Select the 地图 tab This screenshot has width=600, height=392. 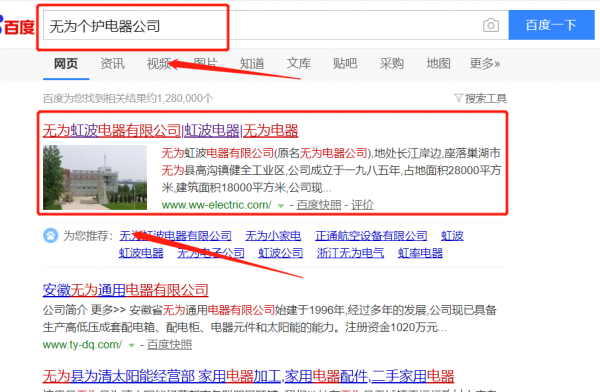439,64
